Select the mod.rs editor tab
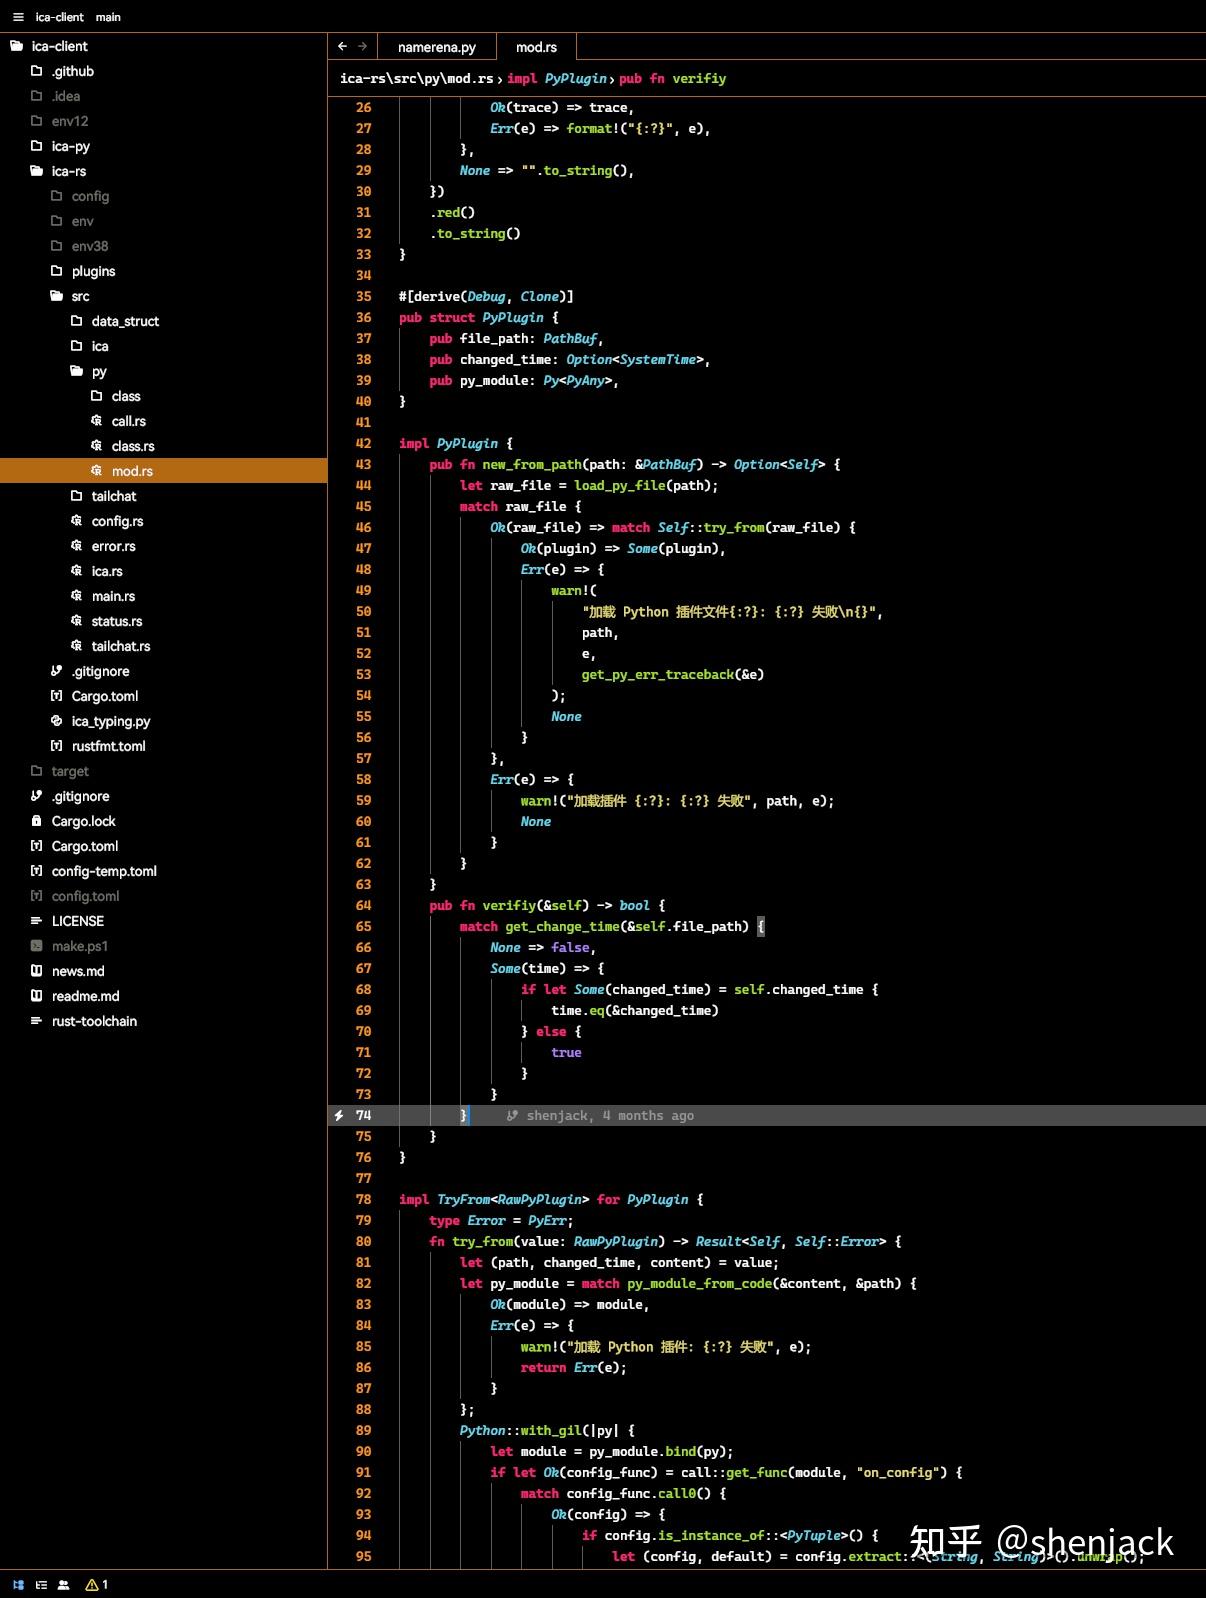Viewport: 1206px width, 1598px height. 536,47
